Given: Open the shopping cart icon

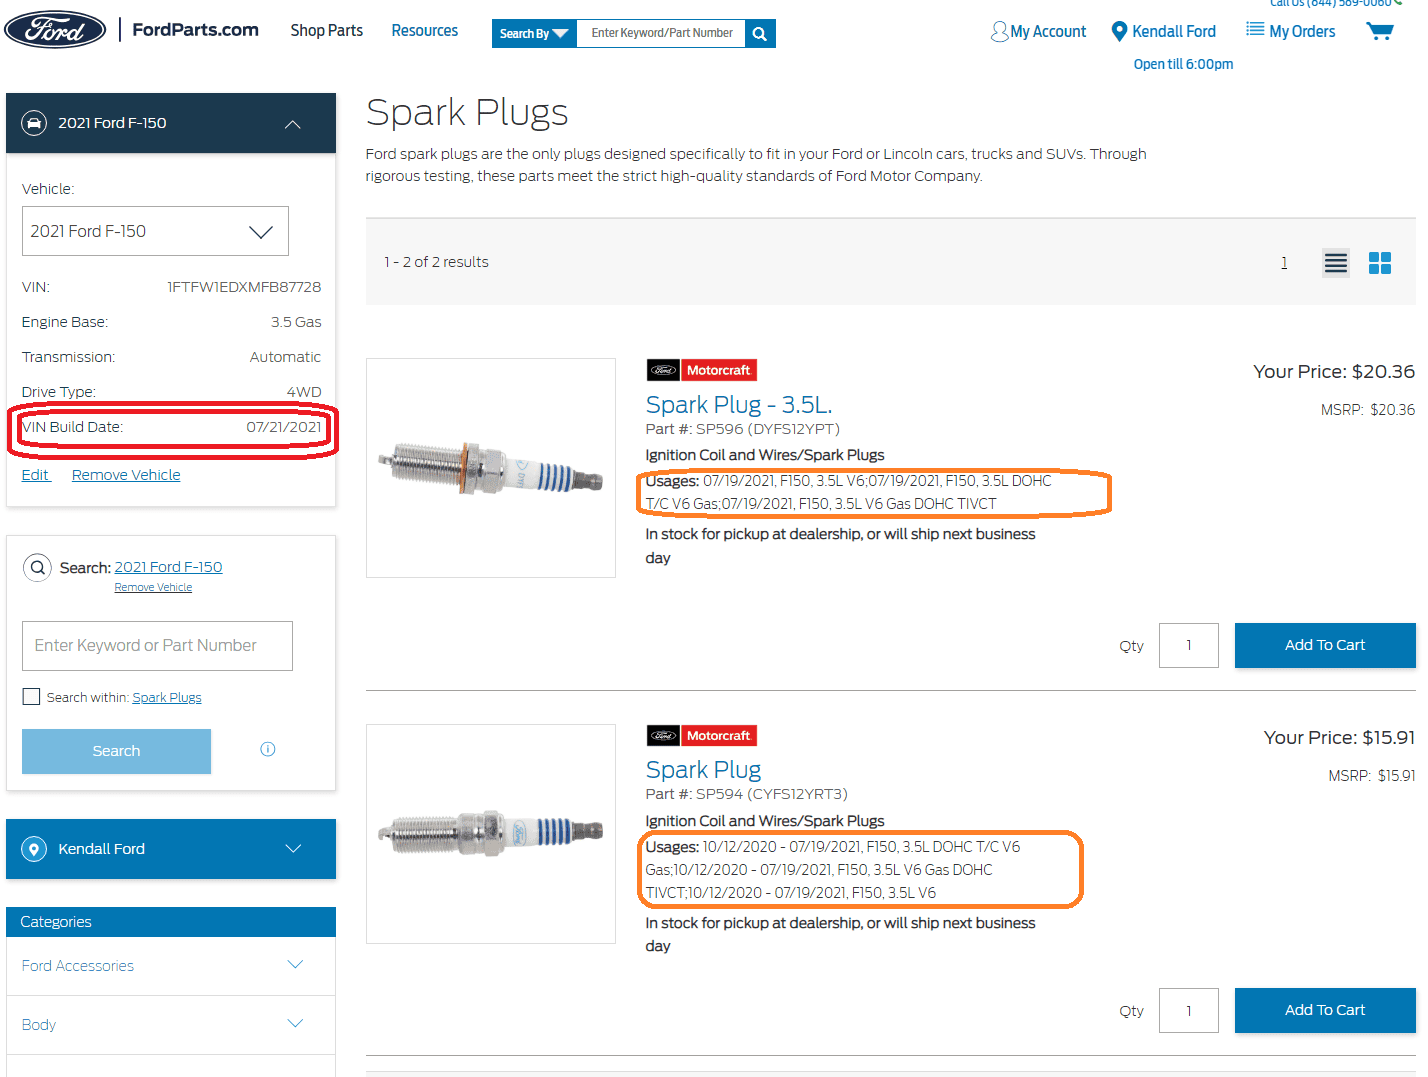Looking at the screenshot, I should click(x=1380, y=31).
